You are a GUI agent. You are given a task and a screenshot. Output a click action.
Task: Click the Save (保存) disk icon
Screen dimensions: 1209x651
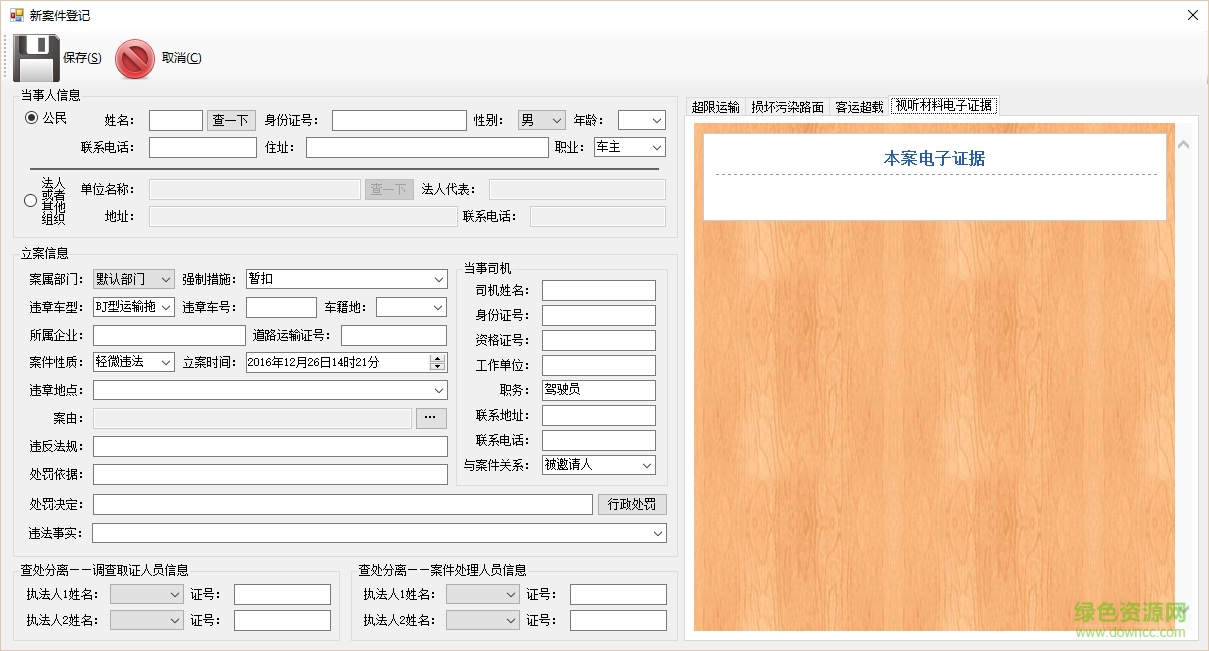tap(38, 57)
